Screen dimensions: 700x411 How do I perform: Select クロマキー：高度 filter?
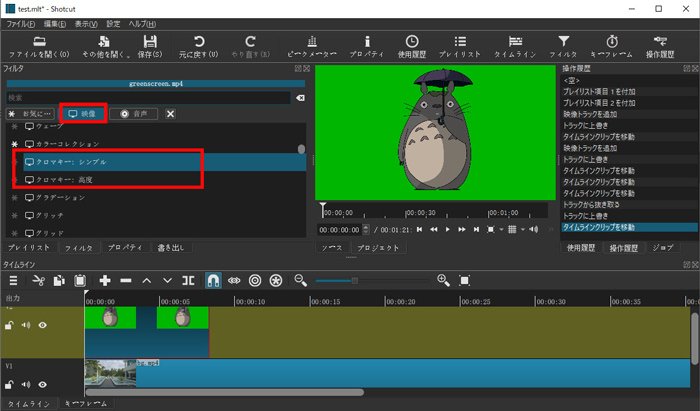coord(165,180)
